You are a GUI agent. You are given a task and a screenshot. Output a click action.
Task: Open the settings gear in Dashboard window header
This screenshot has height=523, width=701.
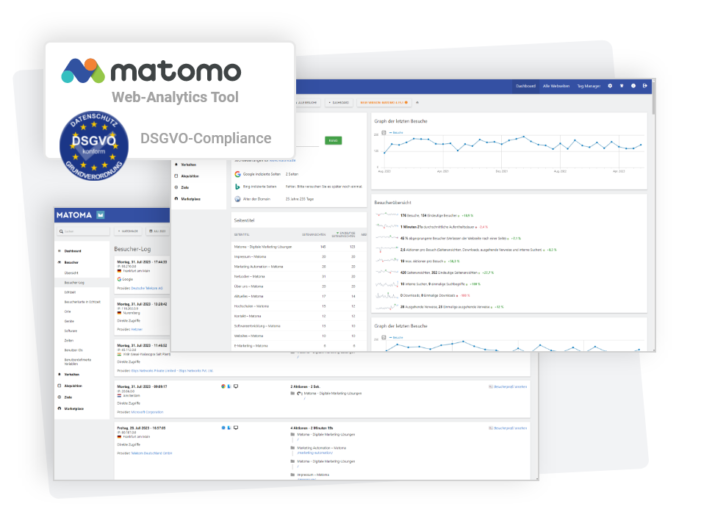tap(610, 86)
